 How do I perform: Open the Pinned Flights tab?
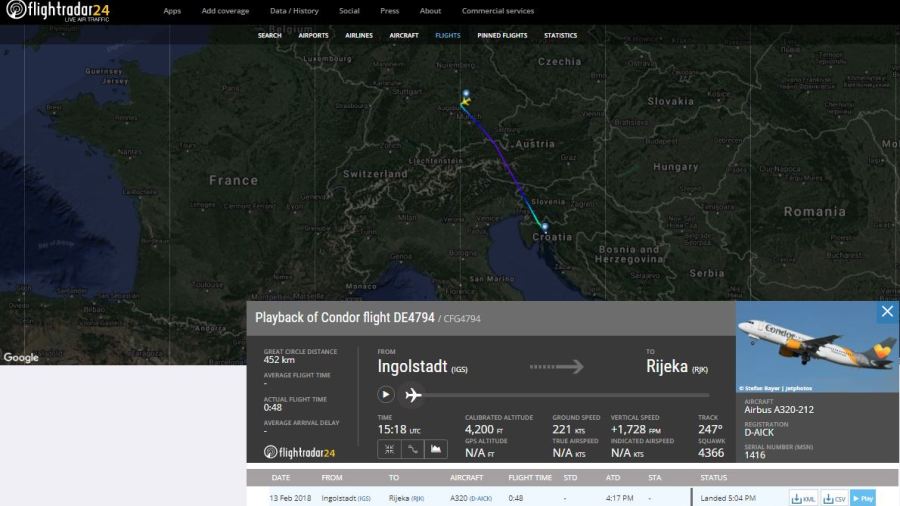click(x=502, y=35)
